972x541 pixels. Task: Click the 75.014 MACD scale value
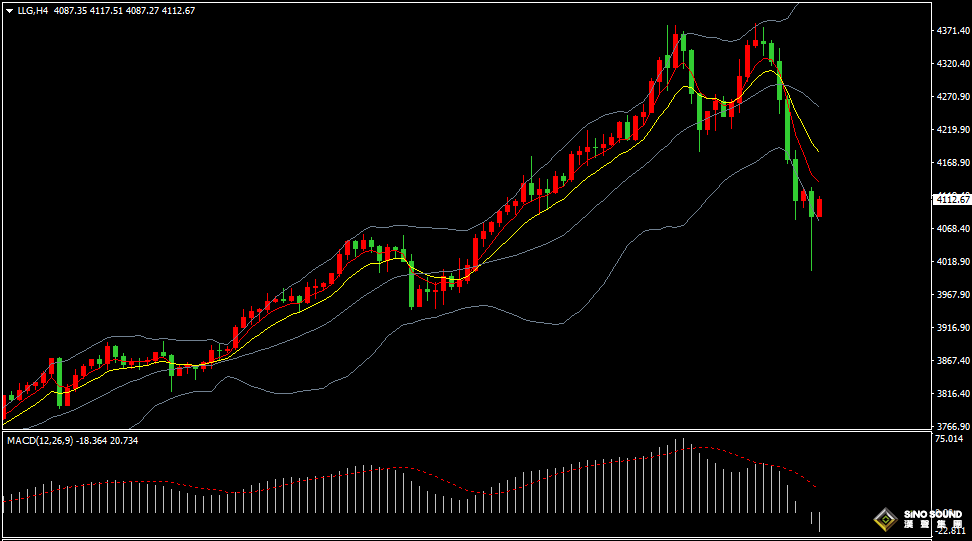(950, 438)
